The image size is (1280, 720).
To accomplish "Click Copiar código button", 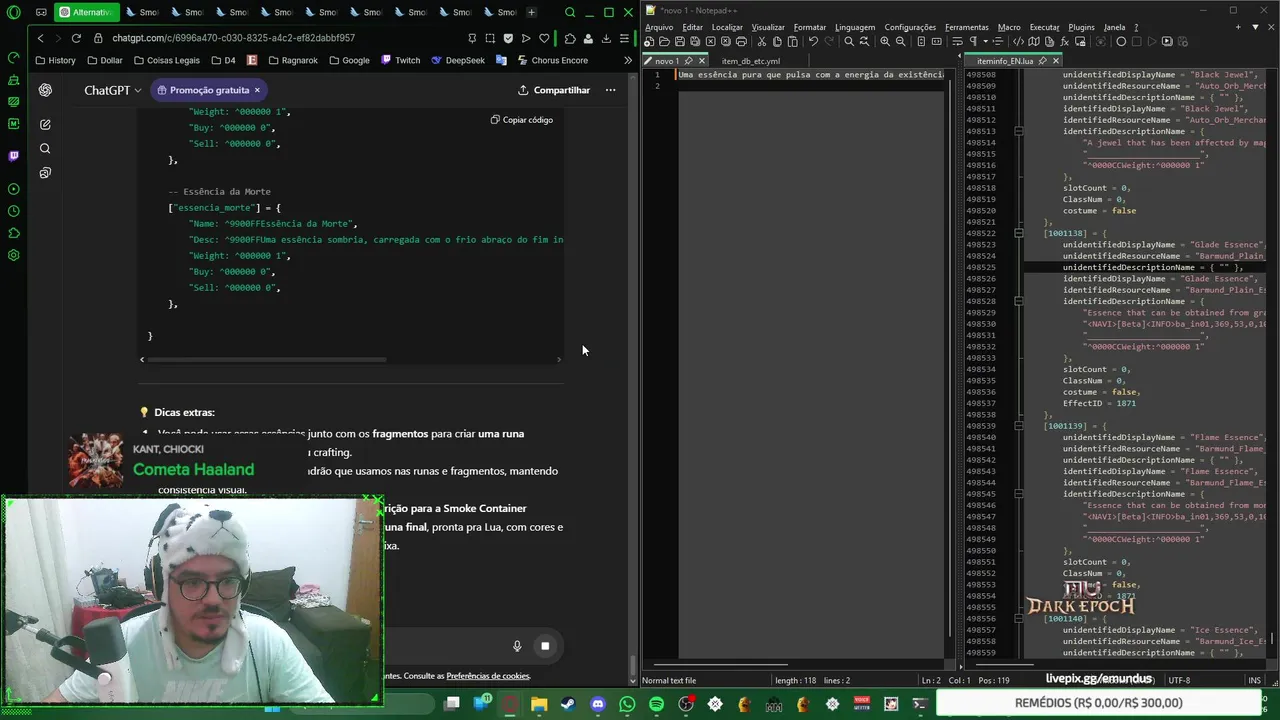I will click(521, 120).
